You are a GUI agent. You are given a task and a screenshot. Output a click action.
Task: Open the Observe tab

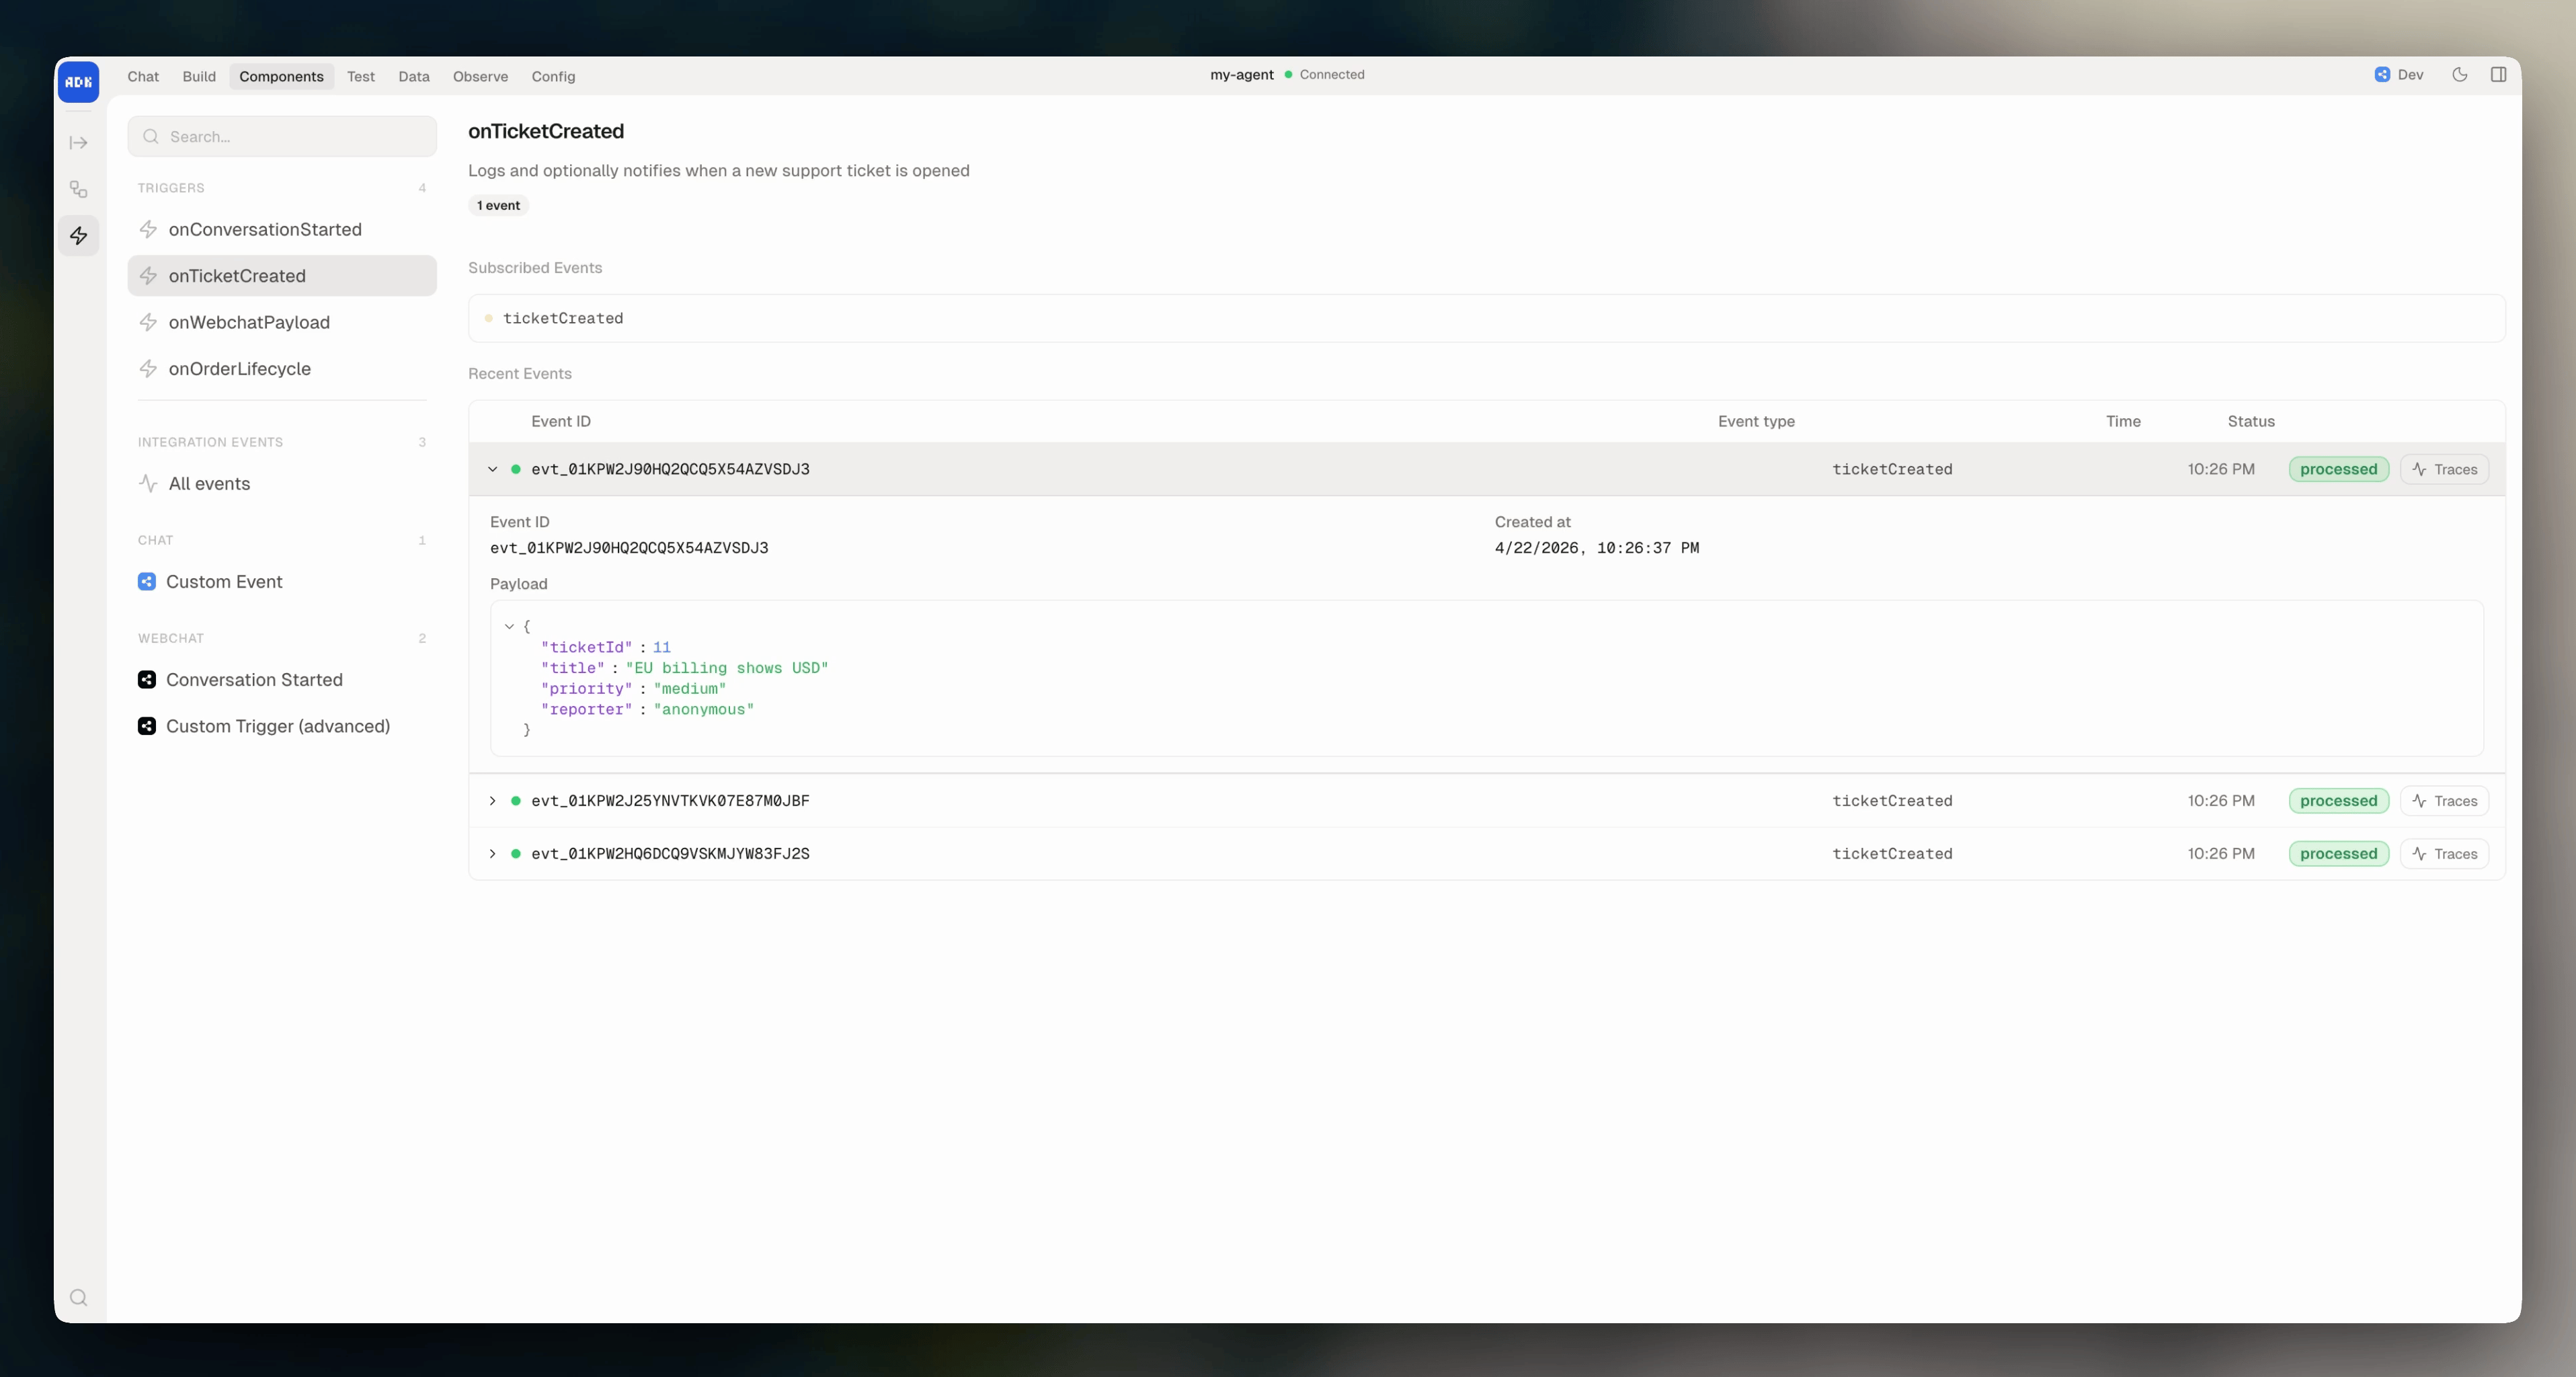(480, 76)
